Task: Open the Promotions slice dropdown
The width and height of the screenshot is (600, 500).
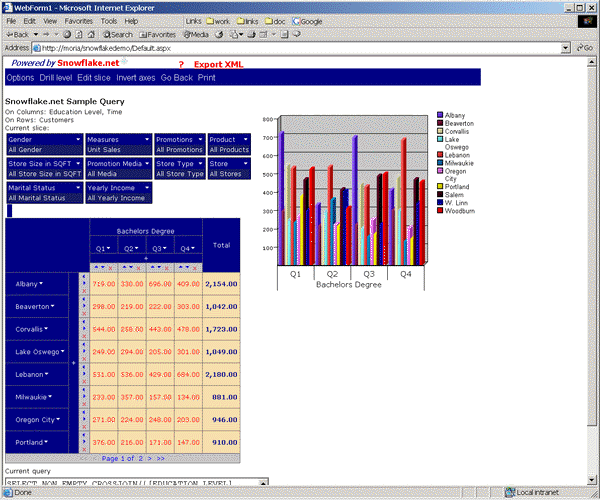Action: click(x=200, y=139)
